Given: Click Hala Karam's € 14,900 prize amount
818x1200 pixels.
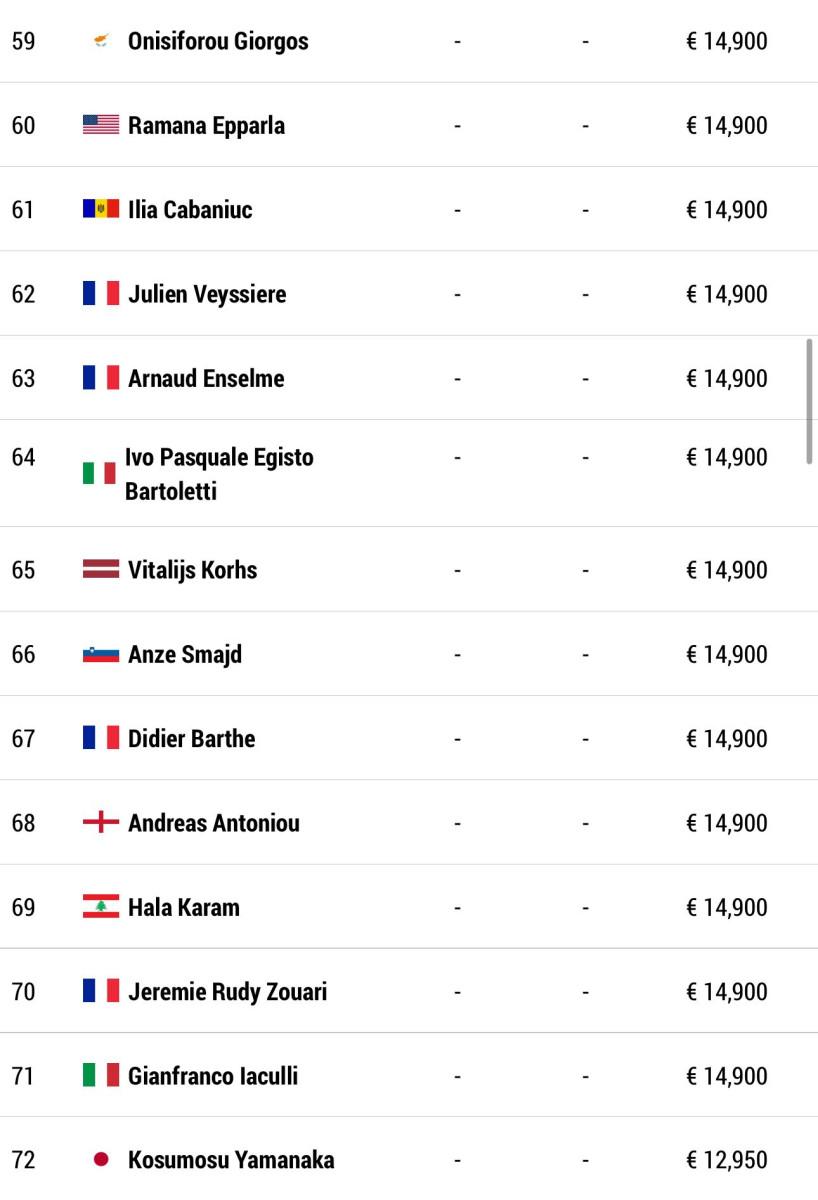Looking at the screenshot, I should point(727,907).
